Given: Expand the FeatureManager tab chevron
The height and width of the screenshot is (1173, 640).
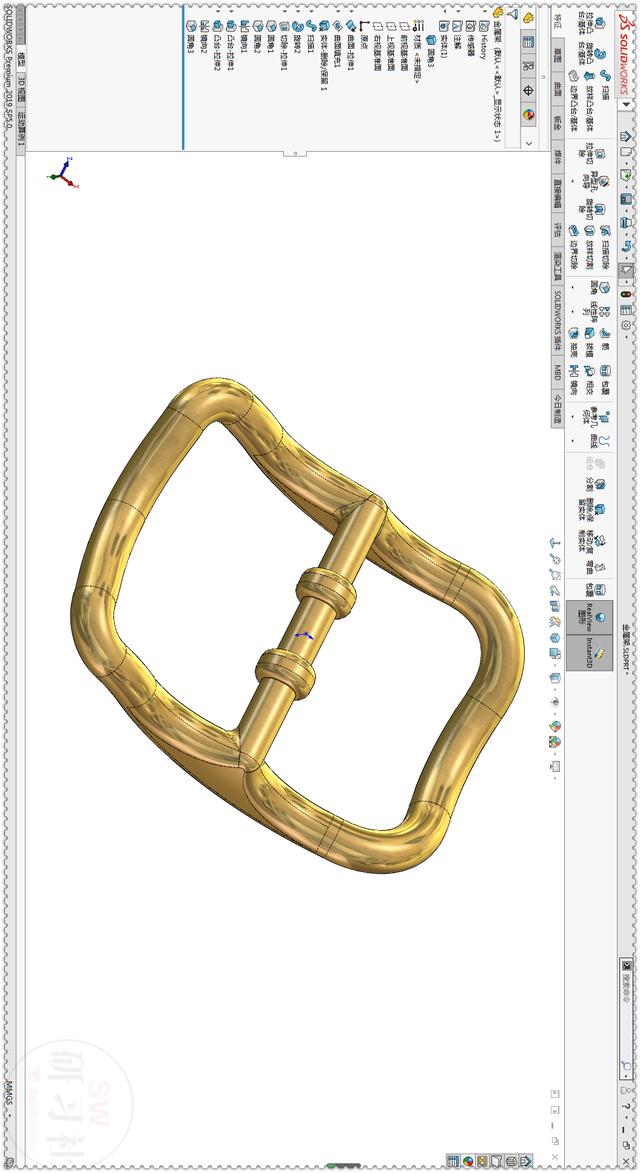Looking at the screenshot, I should (x=528, y=142).
